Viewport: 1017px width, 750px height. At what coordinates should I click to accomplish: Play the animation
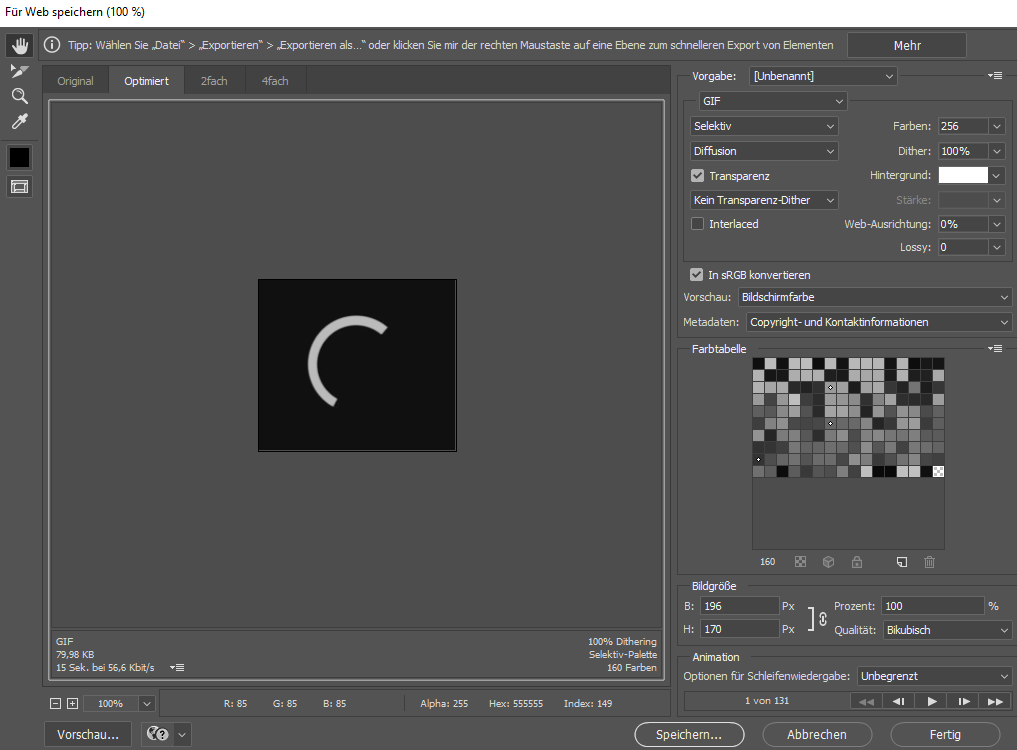pyautogui.click(x=931, y=701)
